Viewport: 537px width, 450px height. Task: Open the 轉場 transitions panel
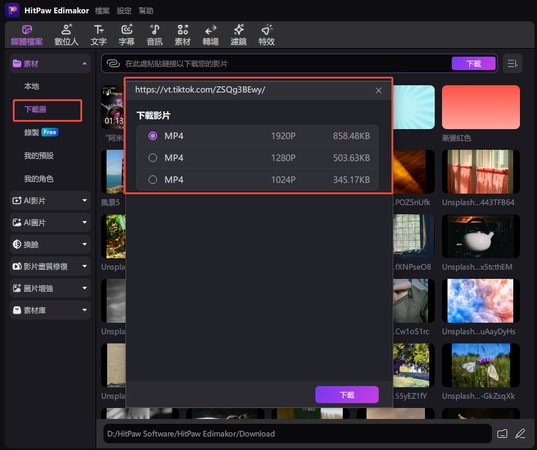point(210,35)
